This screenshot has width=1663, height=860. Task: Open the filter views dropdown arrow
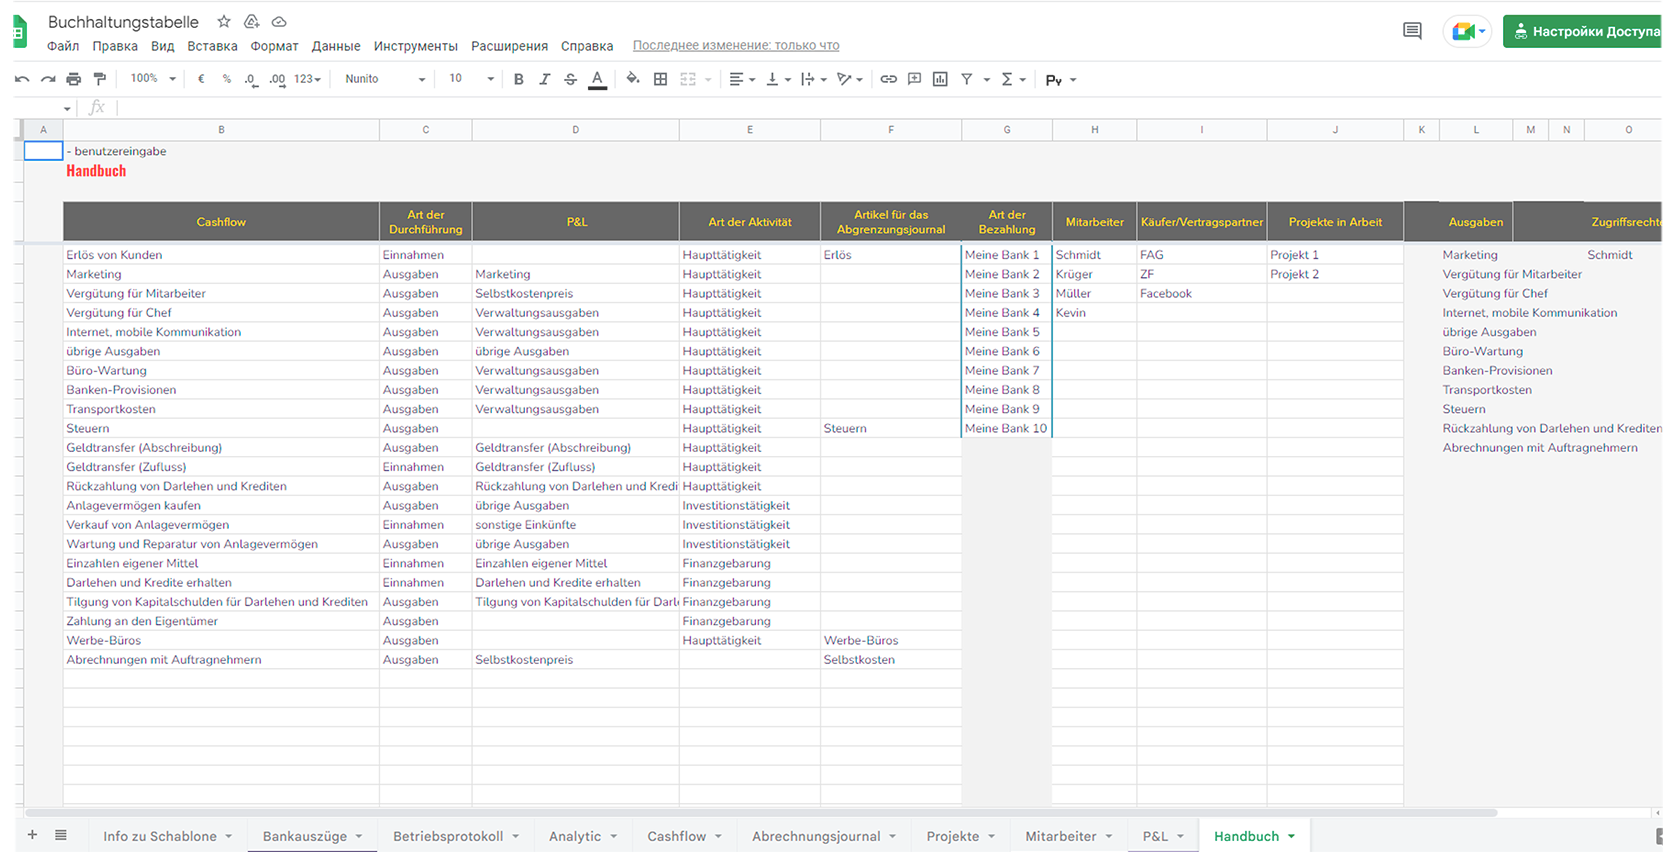[987, 79]
